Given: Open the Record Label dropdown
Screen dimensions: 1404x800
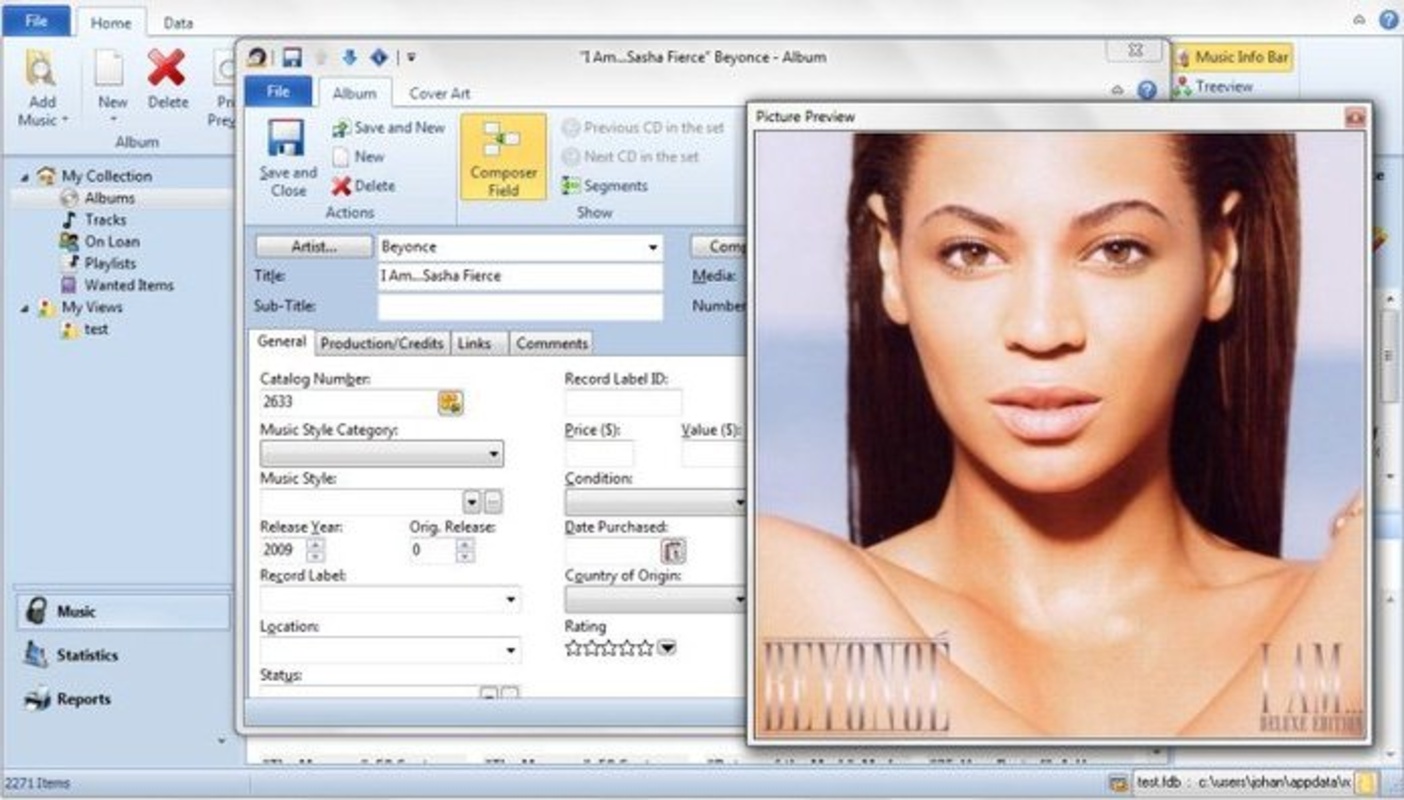Looking at the screenshot, I should coord(510,599).
